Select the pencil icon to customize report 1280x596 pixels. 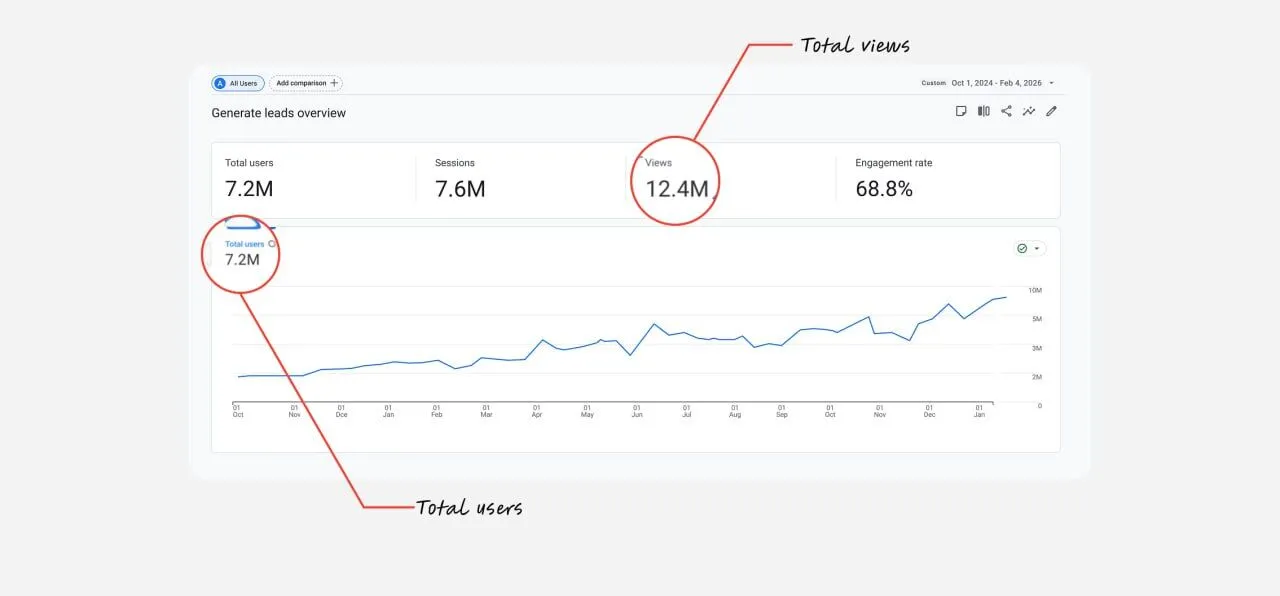tap(1051, 111)
